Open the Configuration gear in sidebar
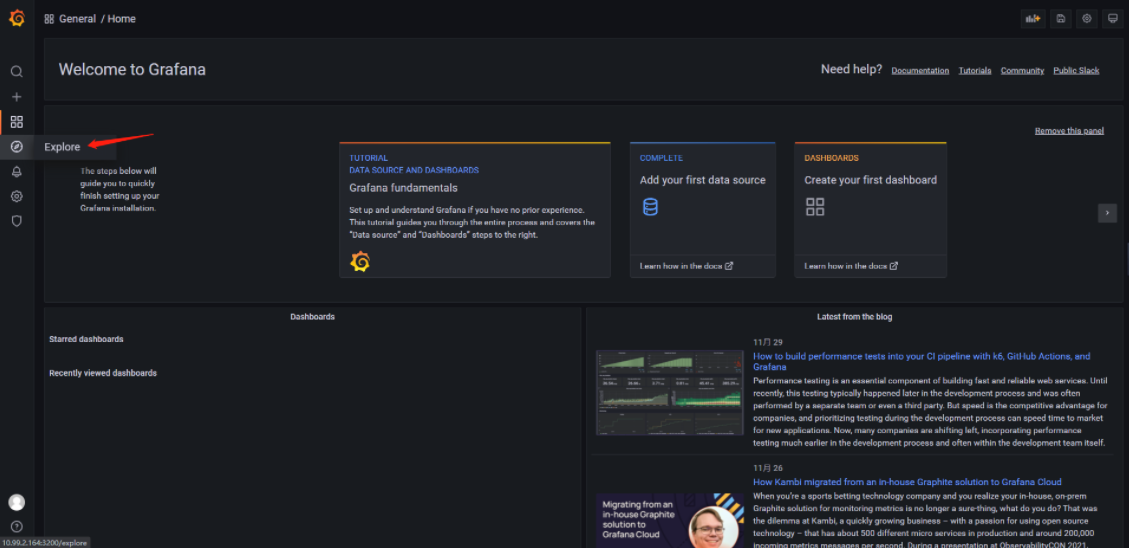The height and width of the screenshot is (548, 1129). coord(17,196)
